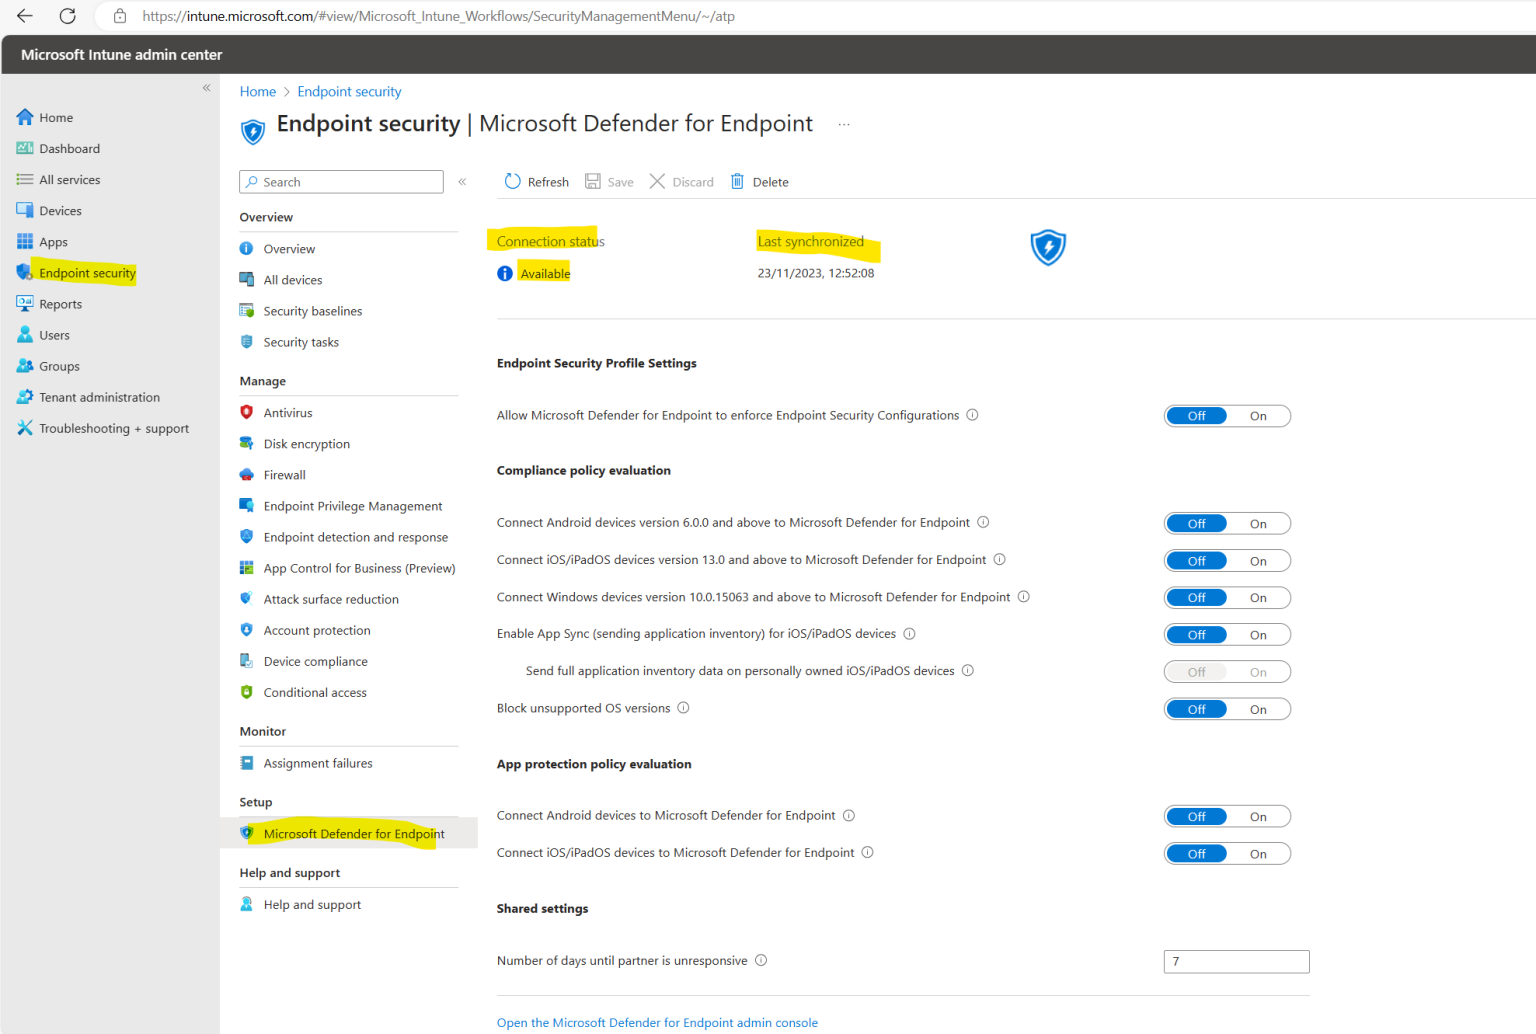Click the Refresh icon in the toolbar
The width and height of the screenshot is (1536, 1034).
coord(513,181)
